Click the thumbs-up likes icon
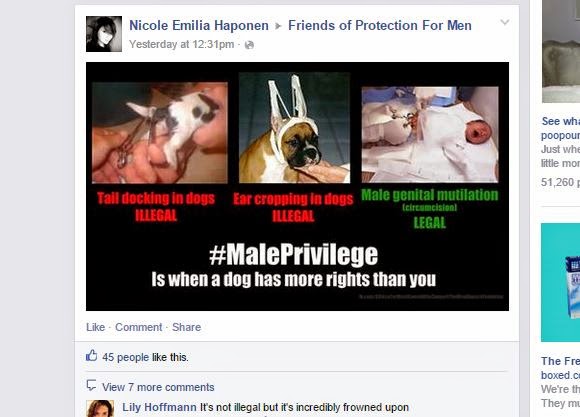This screenshot has width=580, height=417. pos(91,356)
